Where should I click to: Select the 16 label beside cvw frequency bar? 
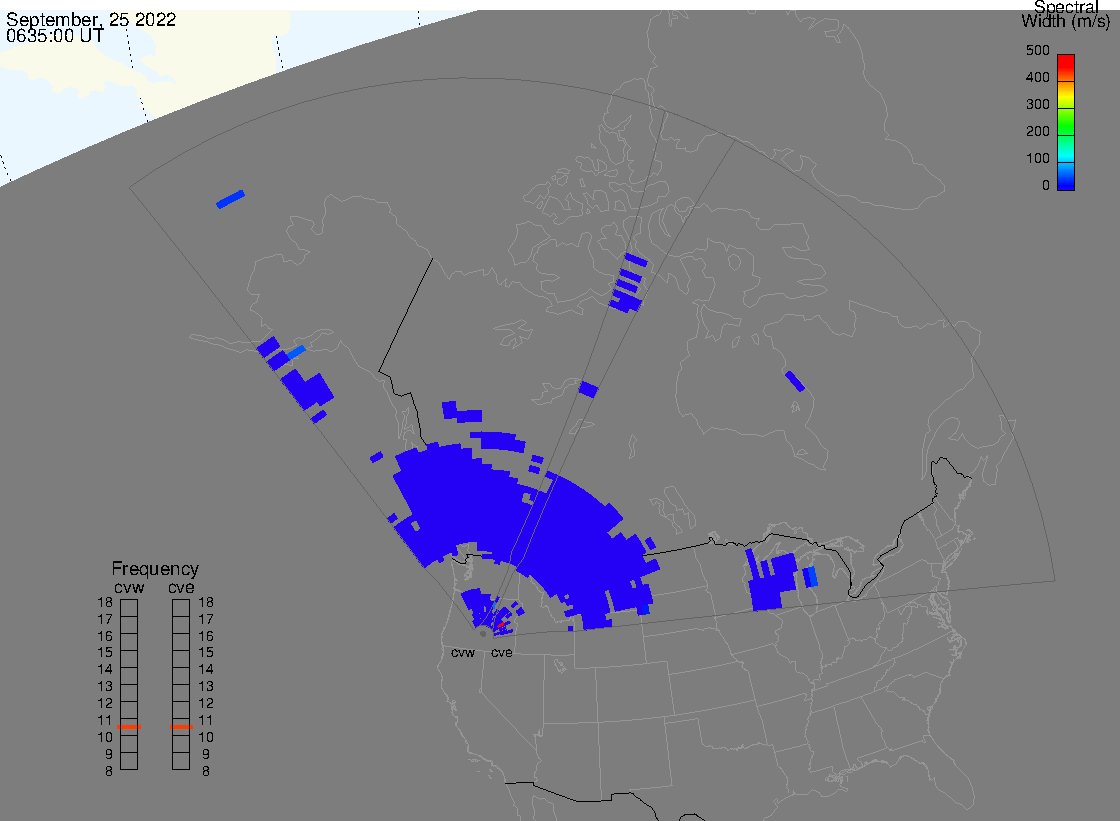pyautogui.click(x=105, y=636)
